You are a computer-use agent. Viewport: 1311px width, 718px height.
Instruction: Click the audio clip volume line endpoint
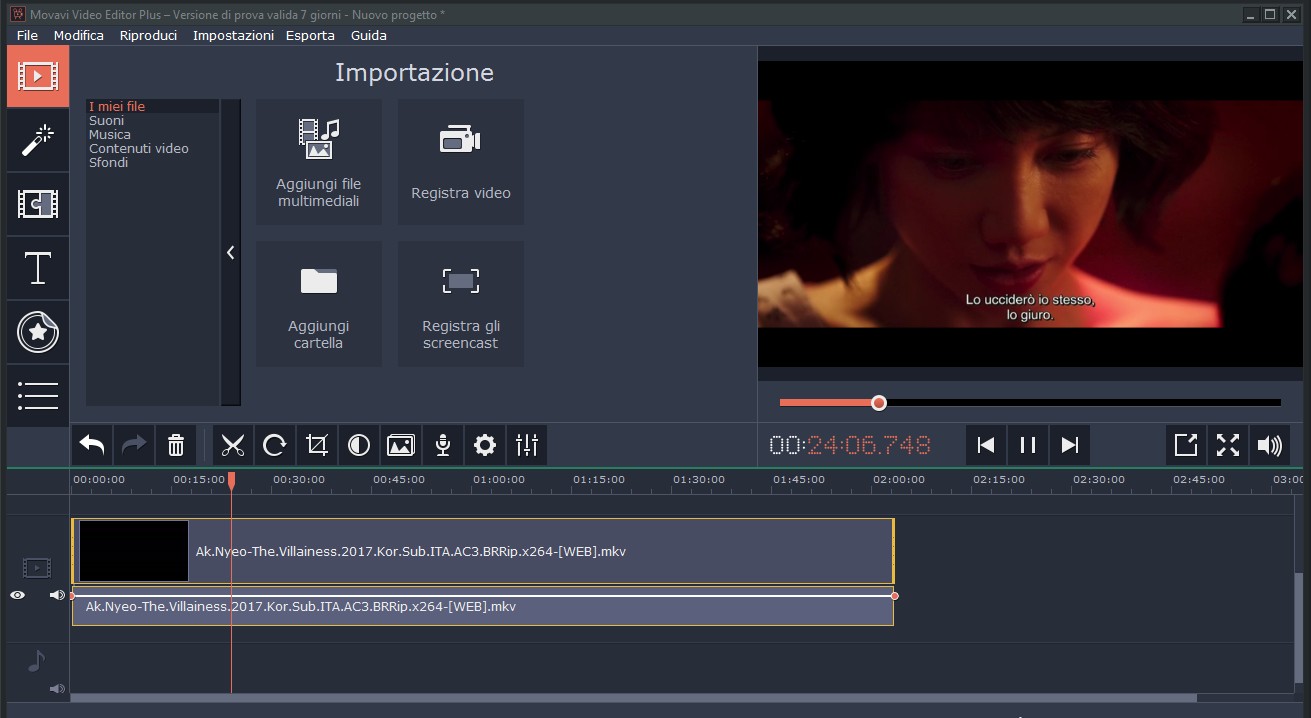pos(894,596)
